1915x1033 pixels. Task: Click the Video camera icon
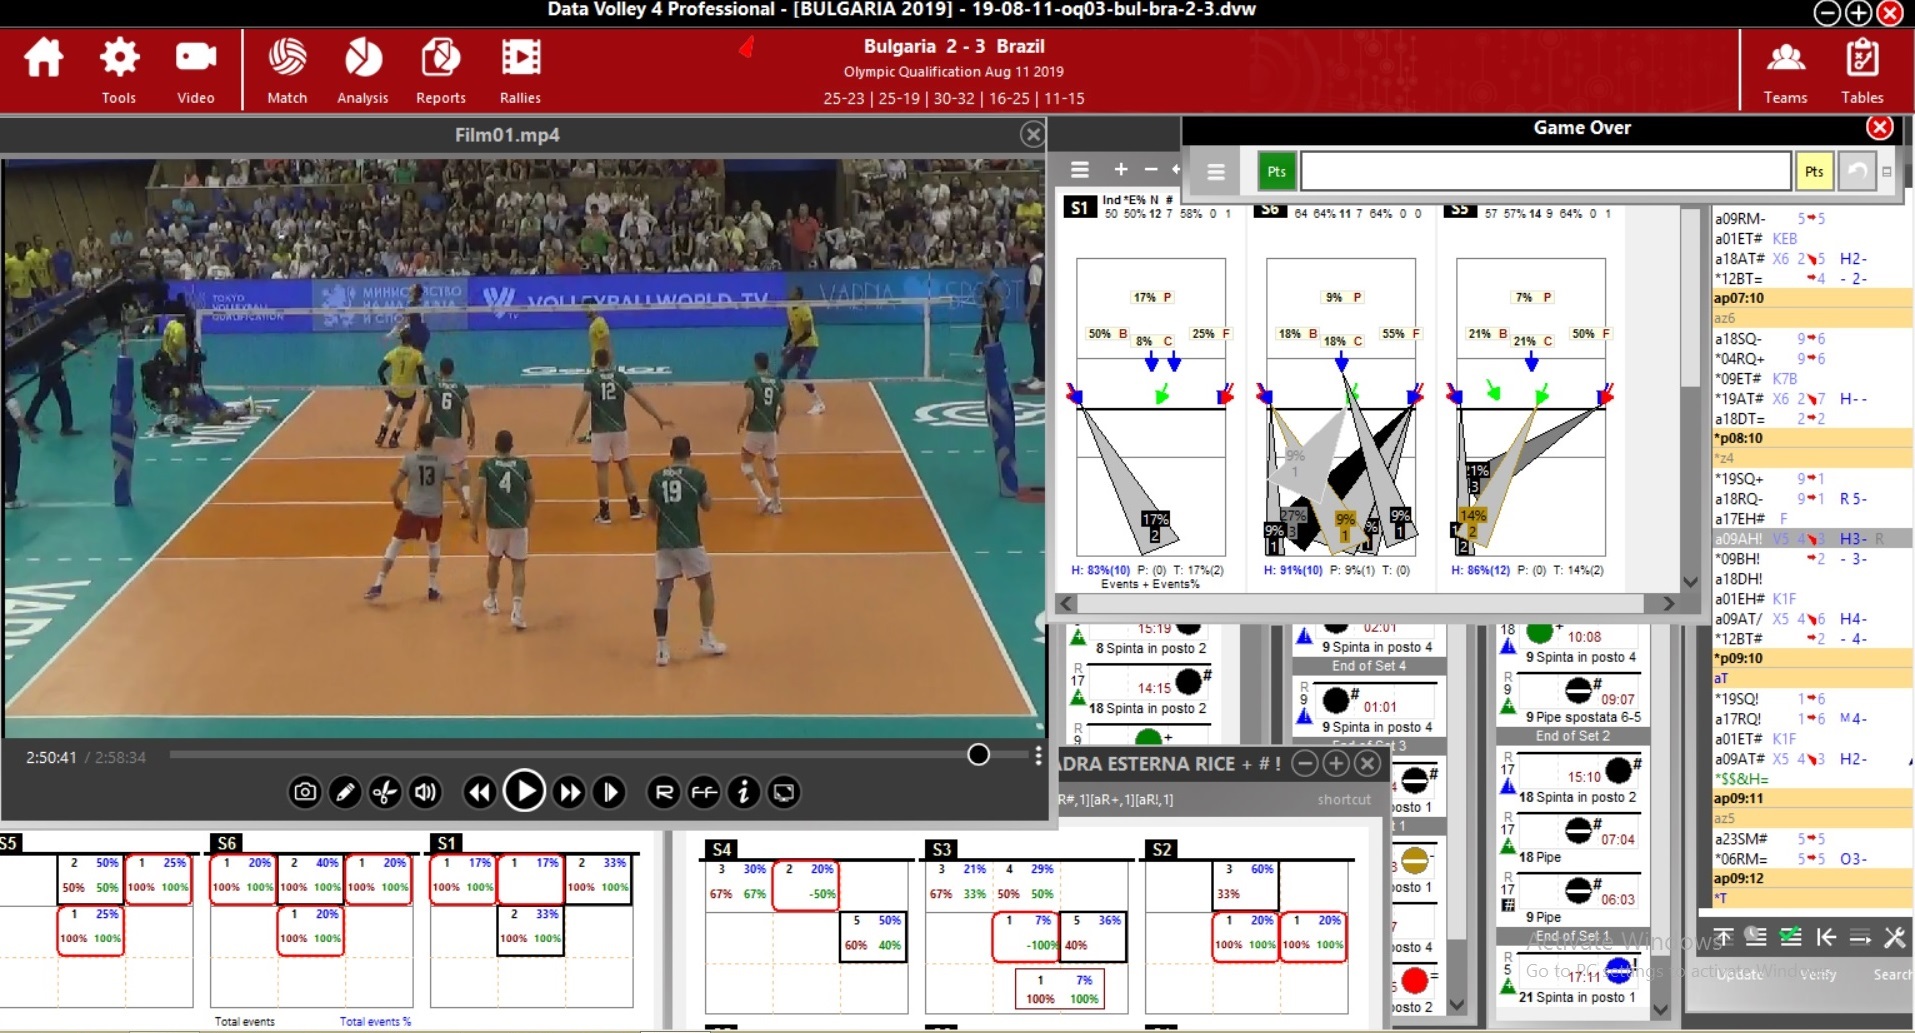point(196,68)
